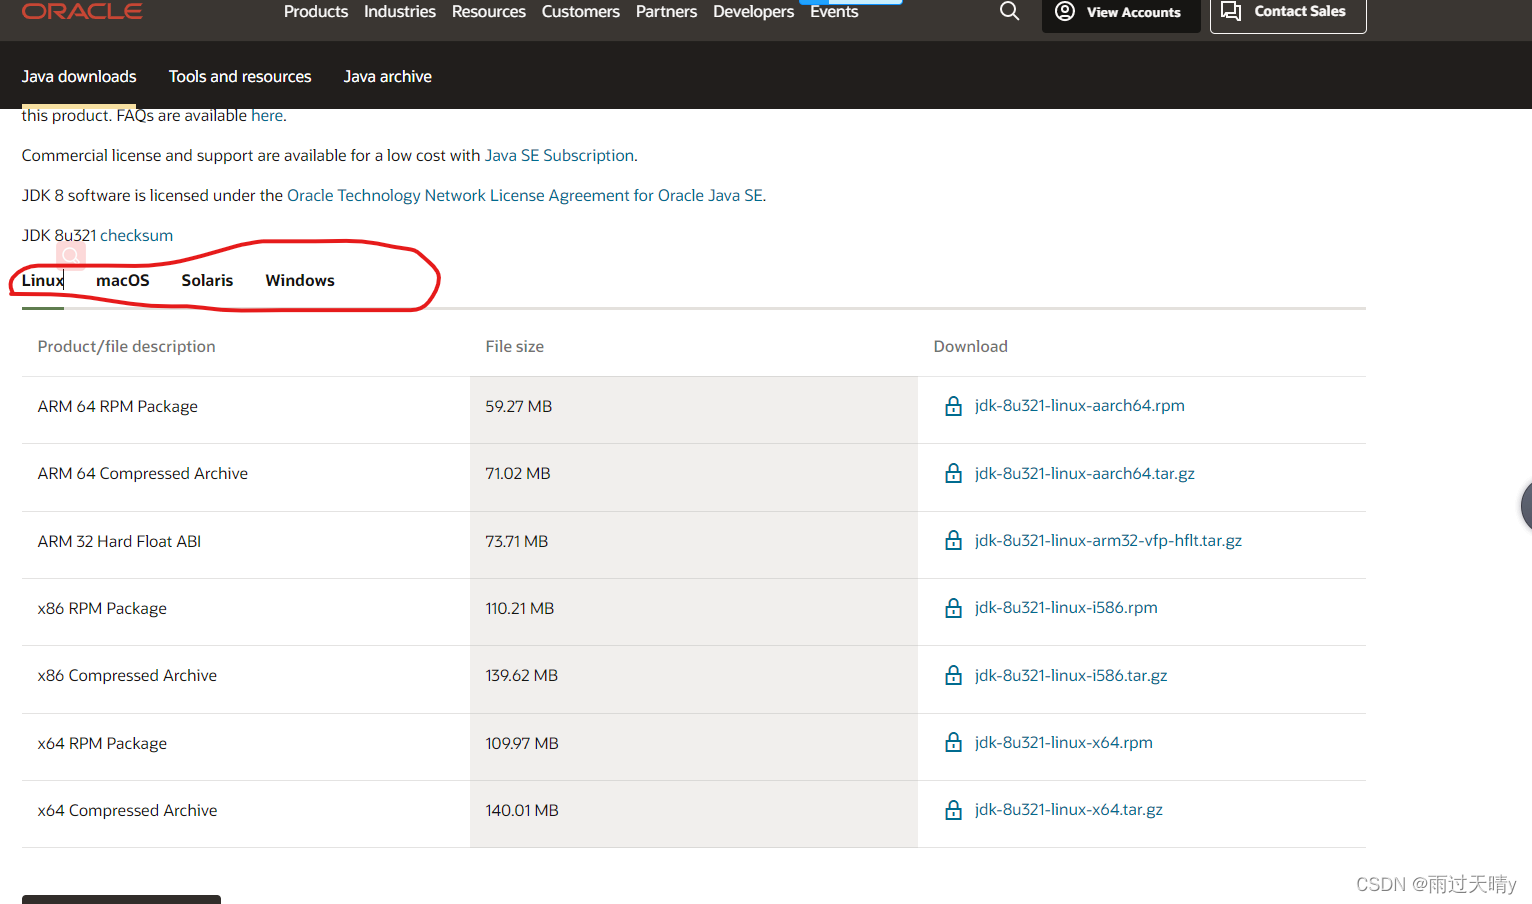Download jdk-8u321-linux-x64.tar.gz
1532x904 pixels.
click(1069, 809)
